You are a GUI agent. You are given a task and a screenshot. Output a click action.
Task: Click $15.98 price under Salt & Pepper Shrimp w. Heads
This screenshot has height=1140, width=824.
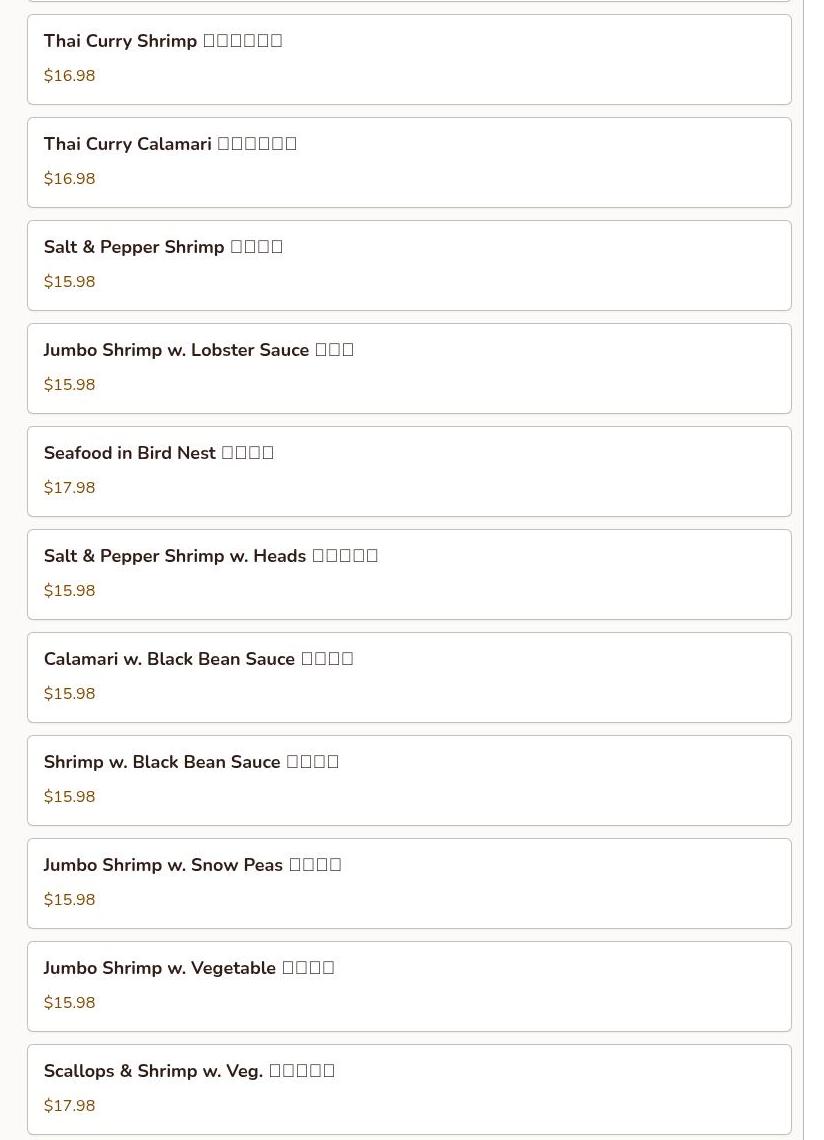(69, 591)
